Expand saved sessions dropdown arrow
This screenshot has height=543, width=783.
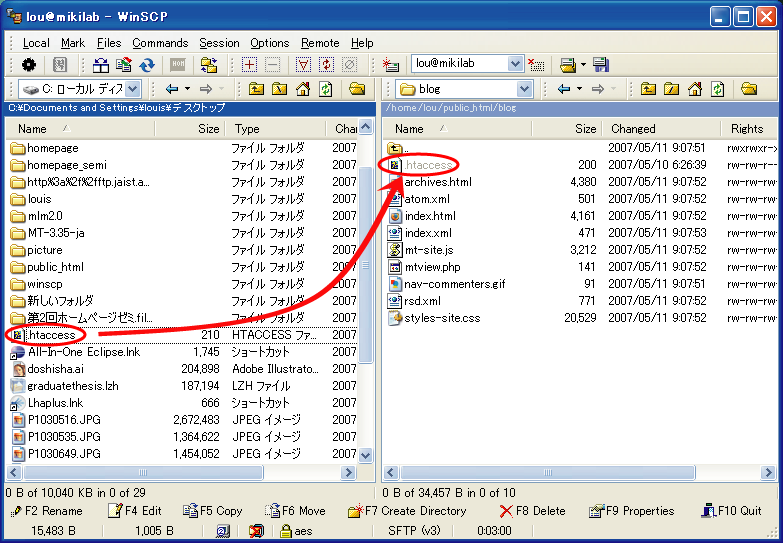583,64
